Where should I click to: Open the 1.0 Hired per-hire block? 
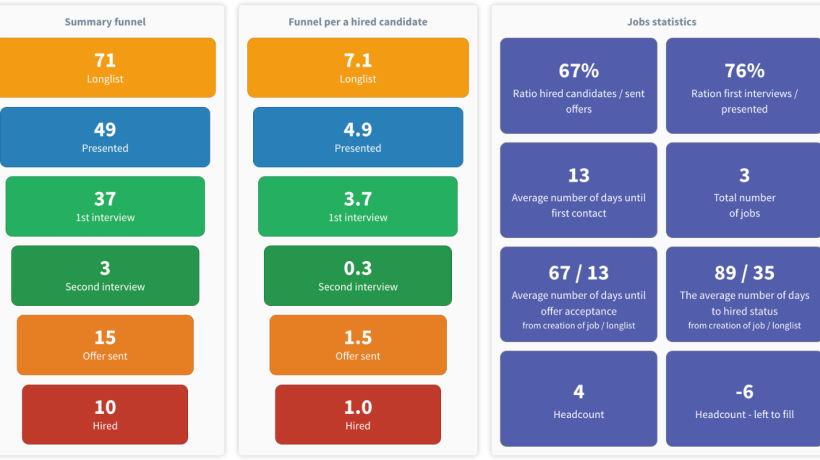pos(358,415)
